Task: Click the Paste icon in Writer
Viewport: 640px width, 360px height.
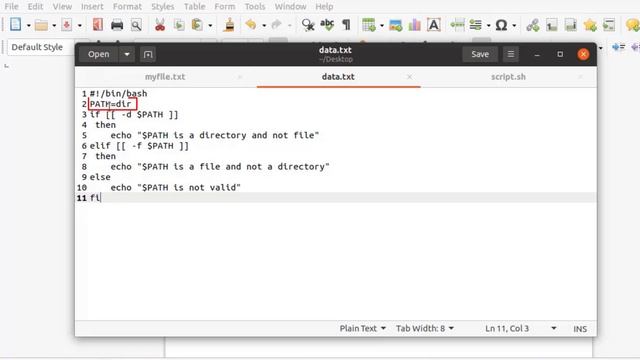Action: pyautogui.click(x=197, y=25)
